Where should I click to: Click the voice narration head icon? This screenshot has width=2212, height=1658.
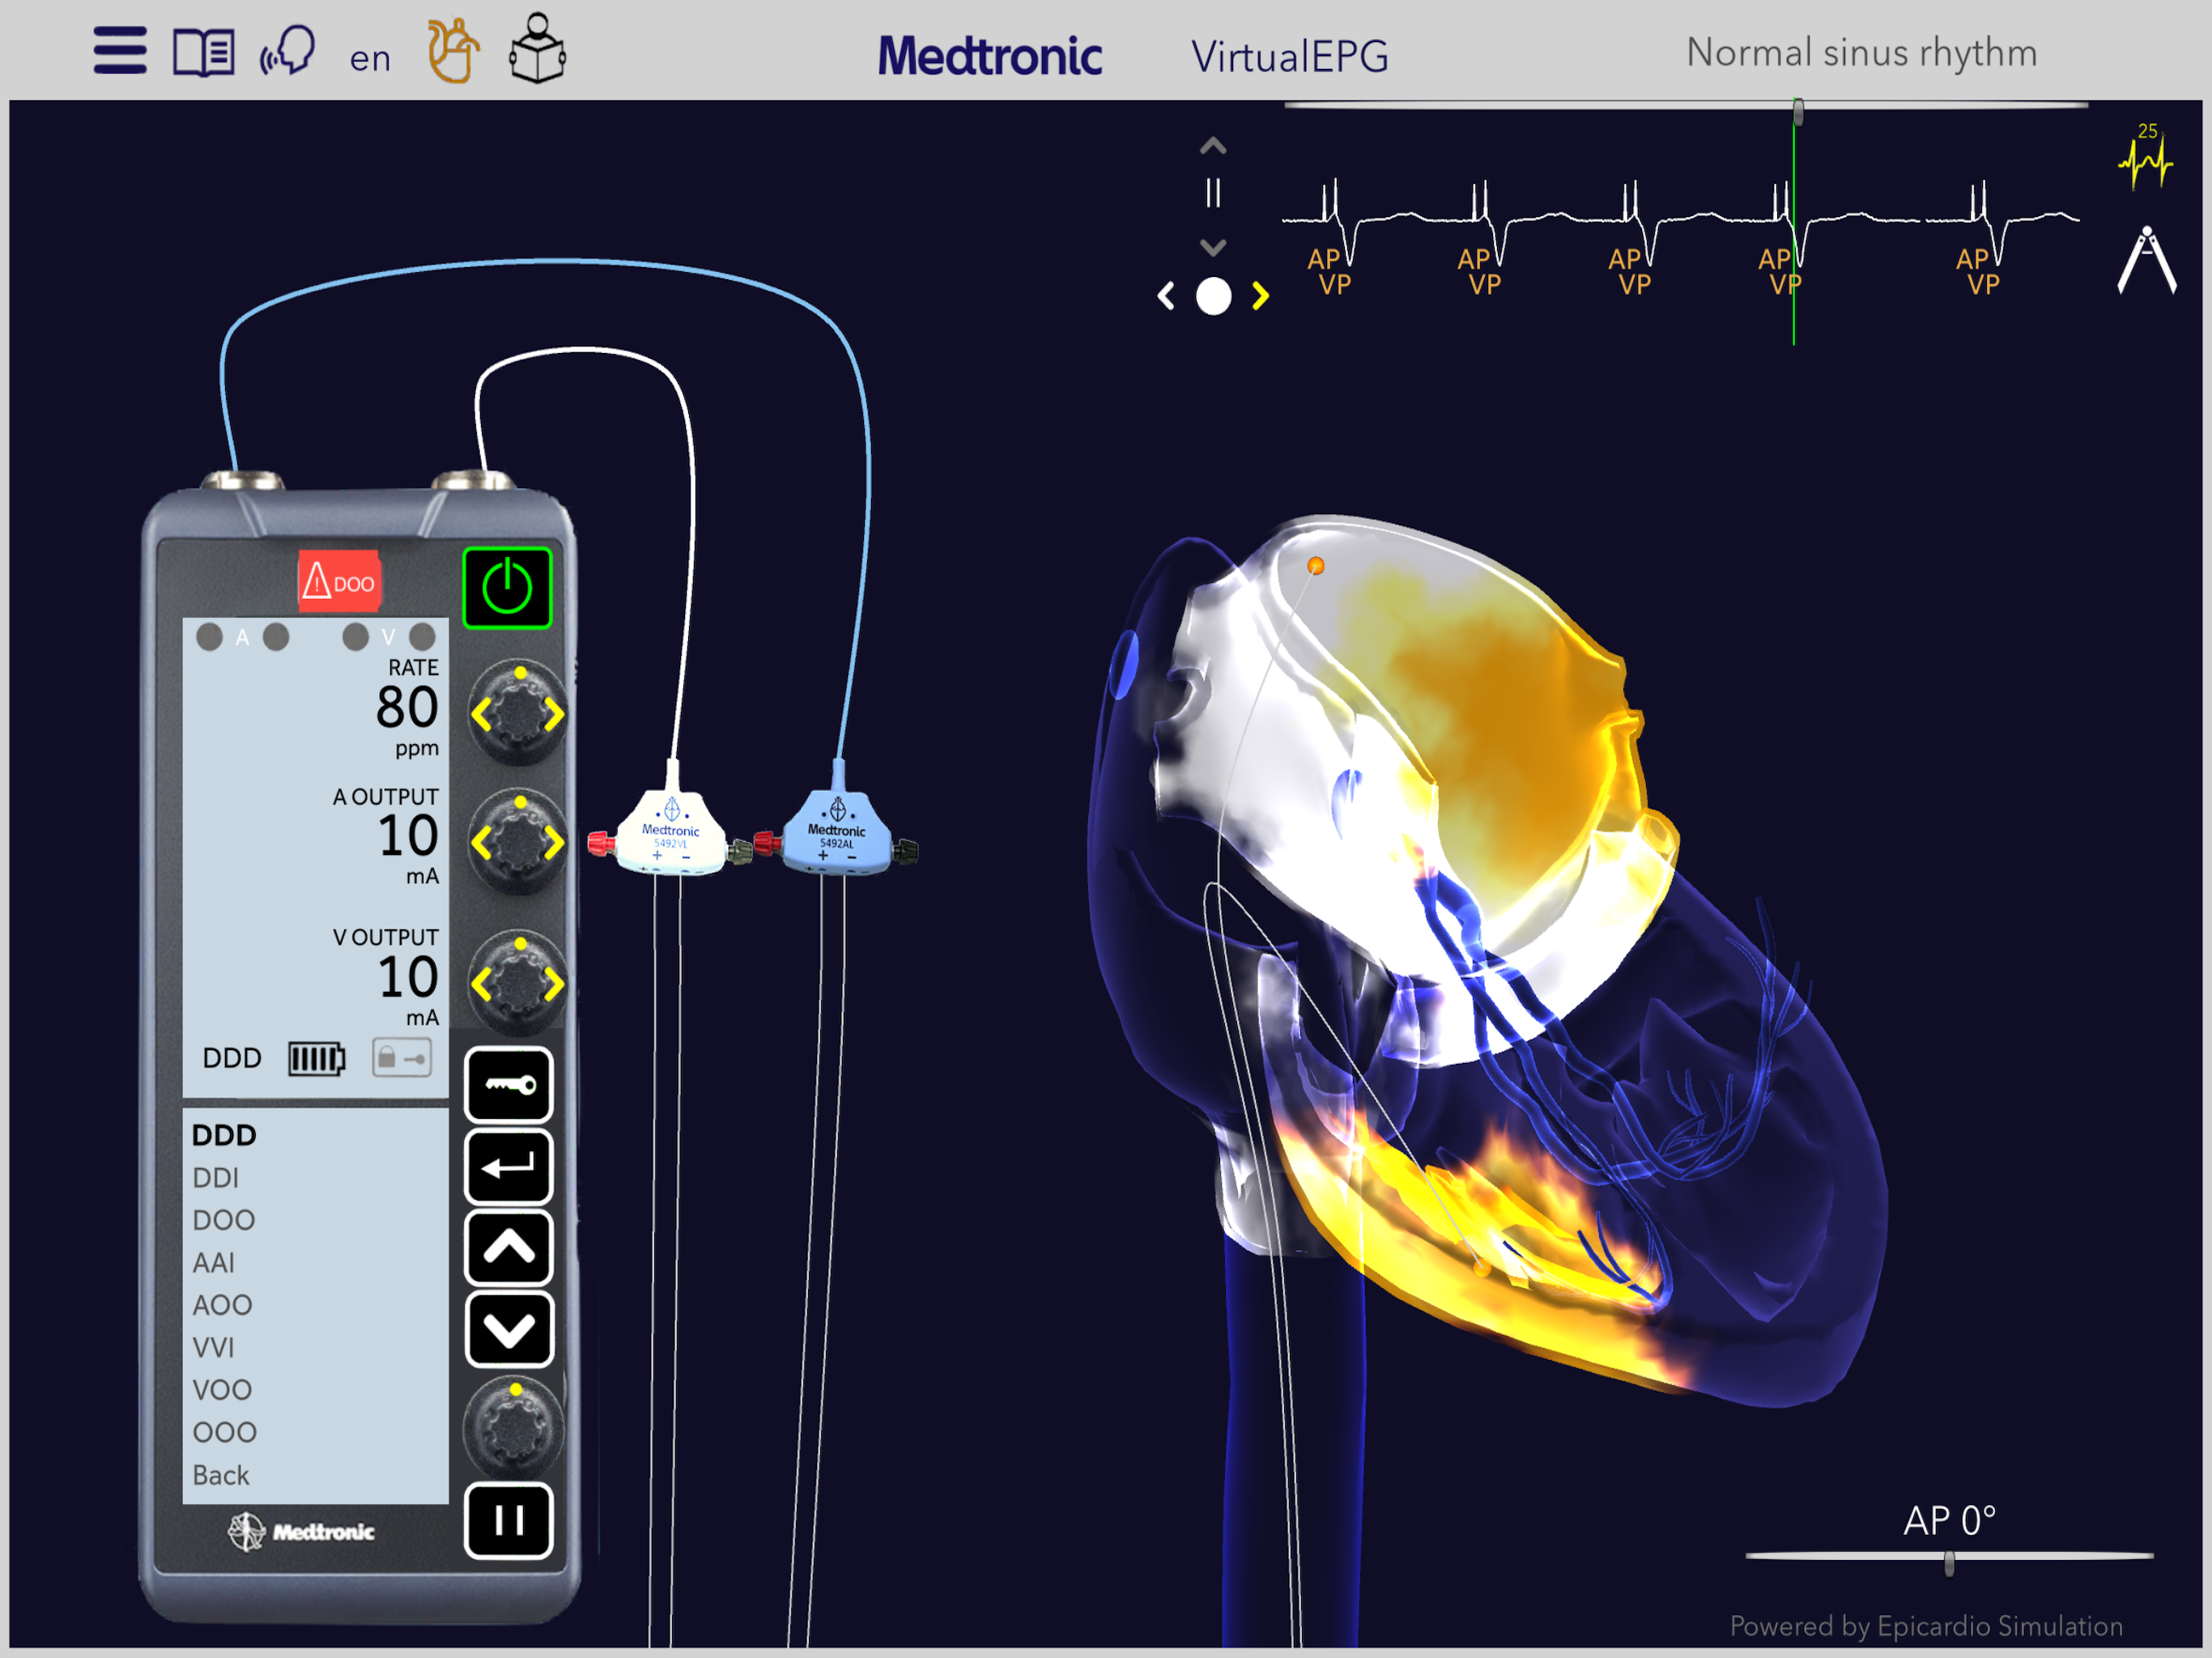(x=288, y=50)
